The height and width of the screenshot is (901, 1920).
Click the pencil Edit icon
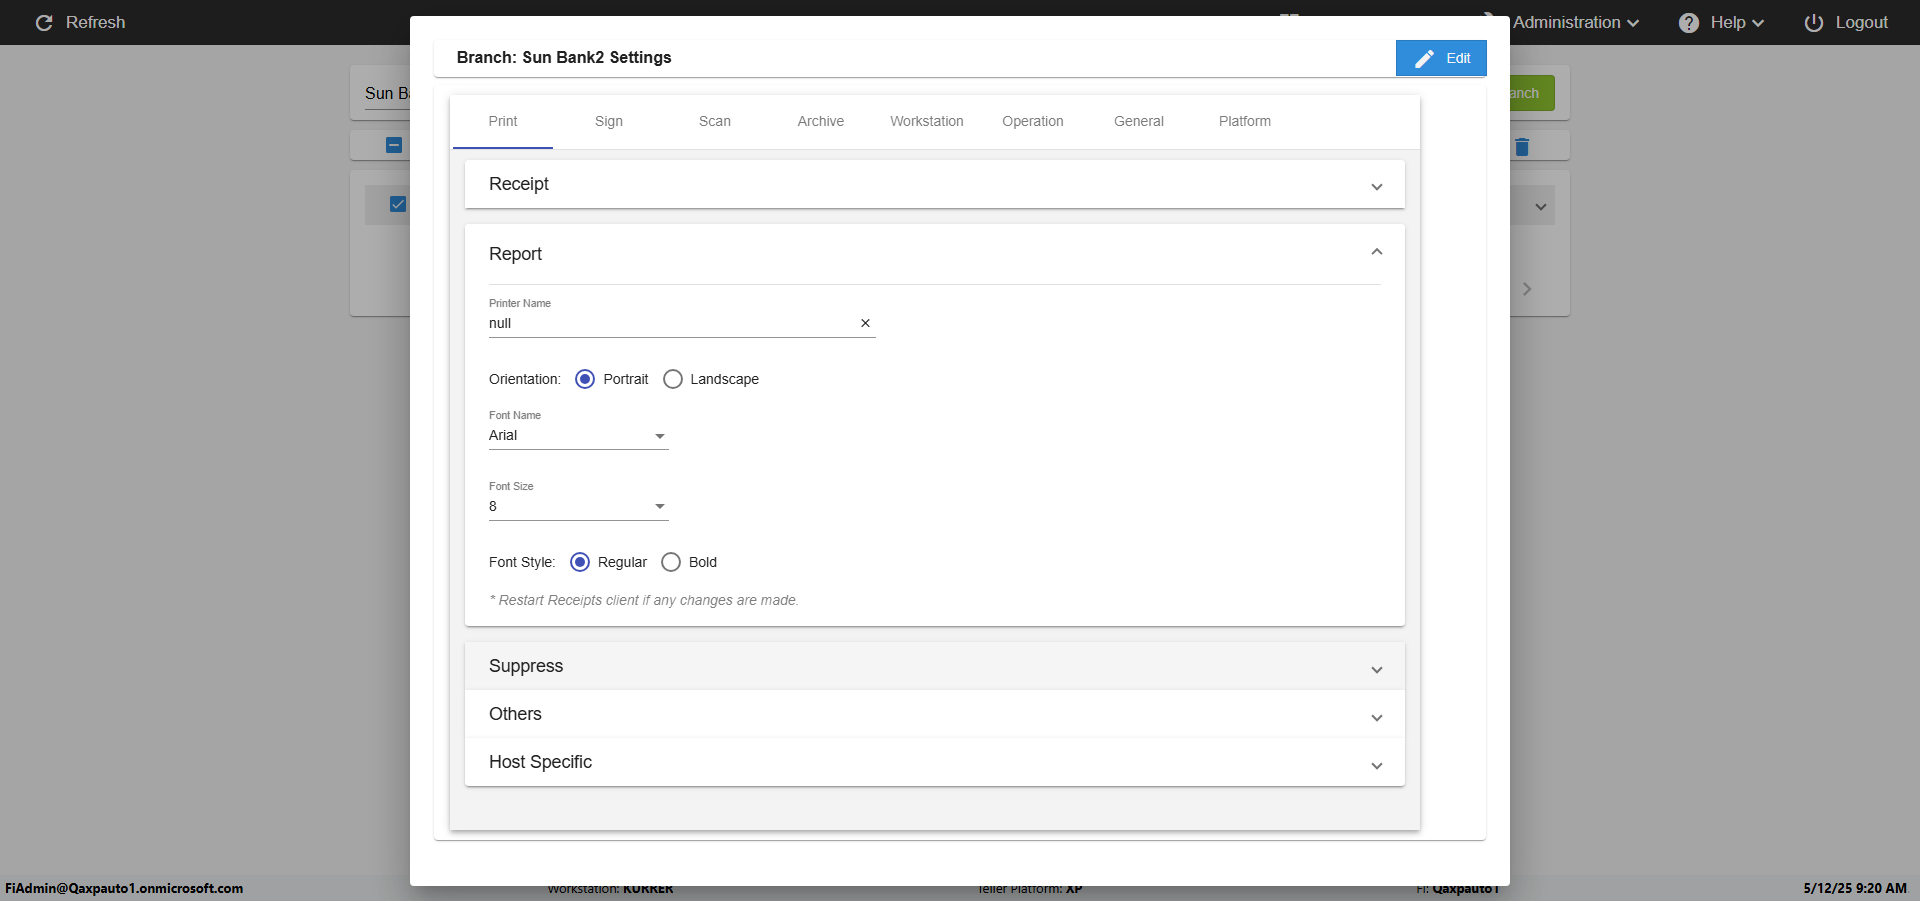1424,59
